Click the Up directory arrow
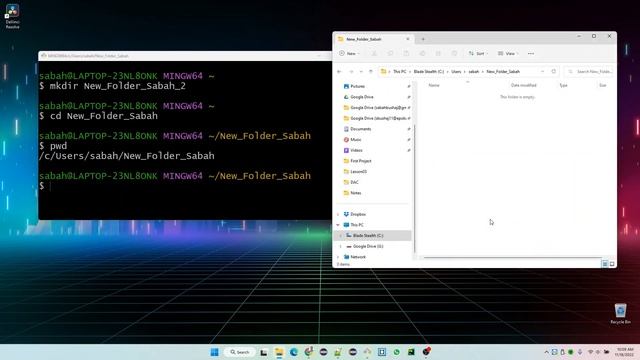Image resolution: width=640 pixels, height=360 pixels. 371,71
